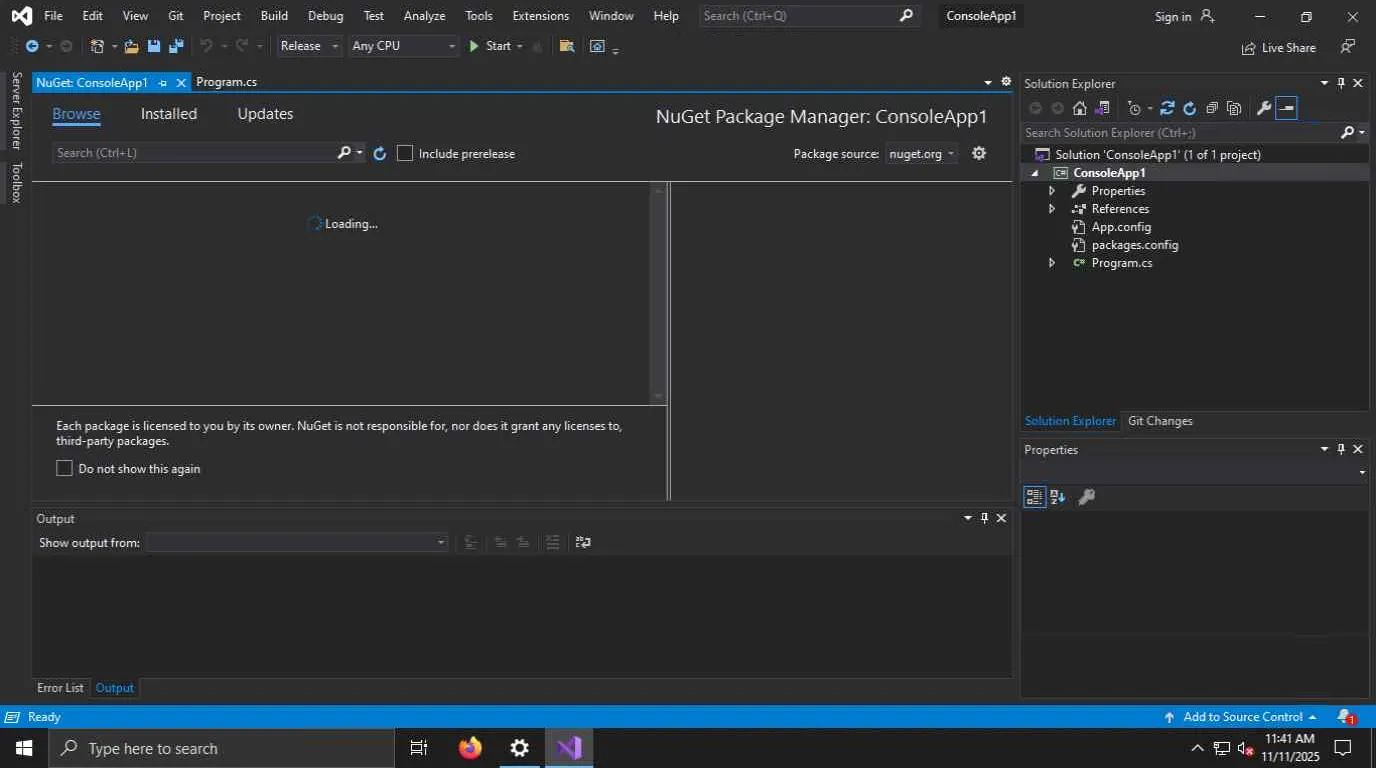Open Properties via Solution Explorer wrench icon

(x=1264, y=108)
